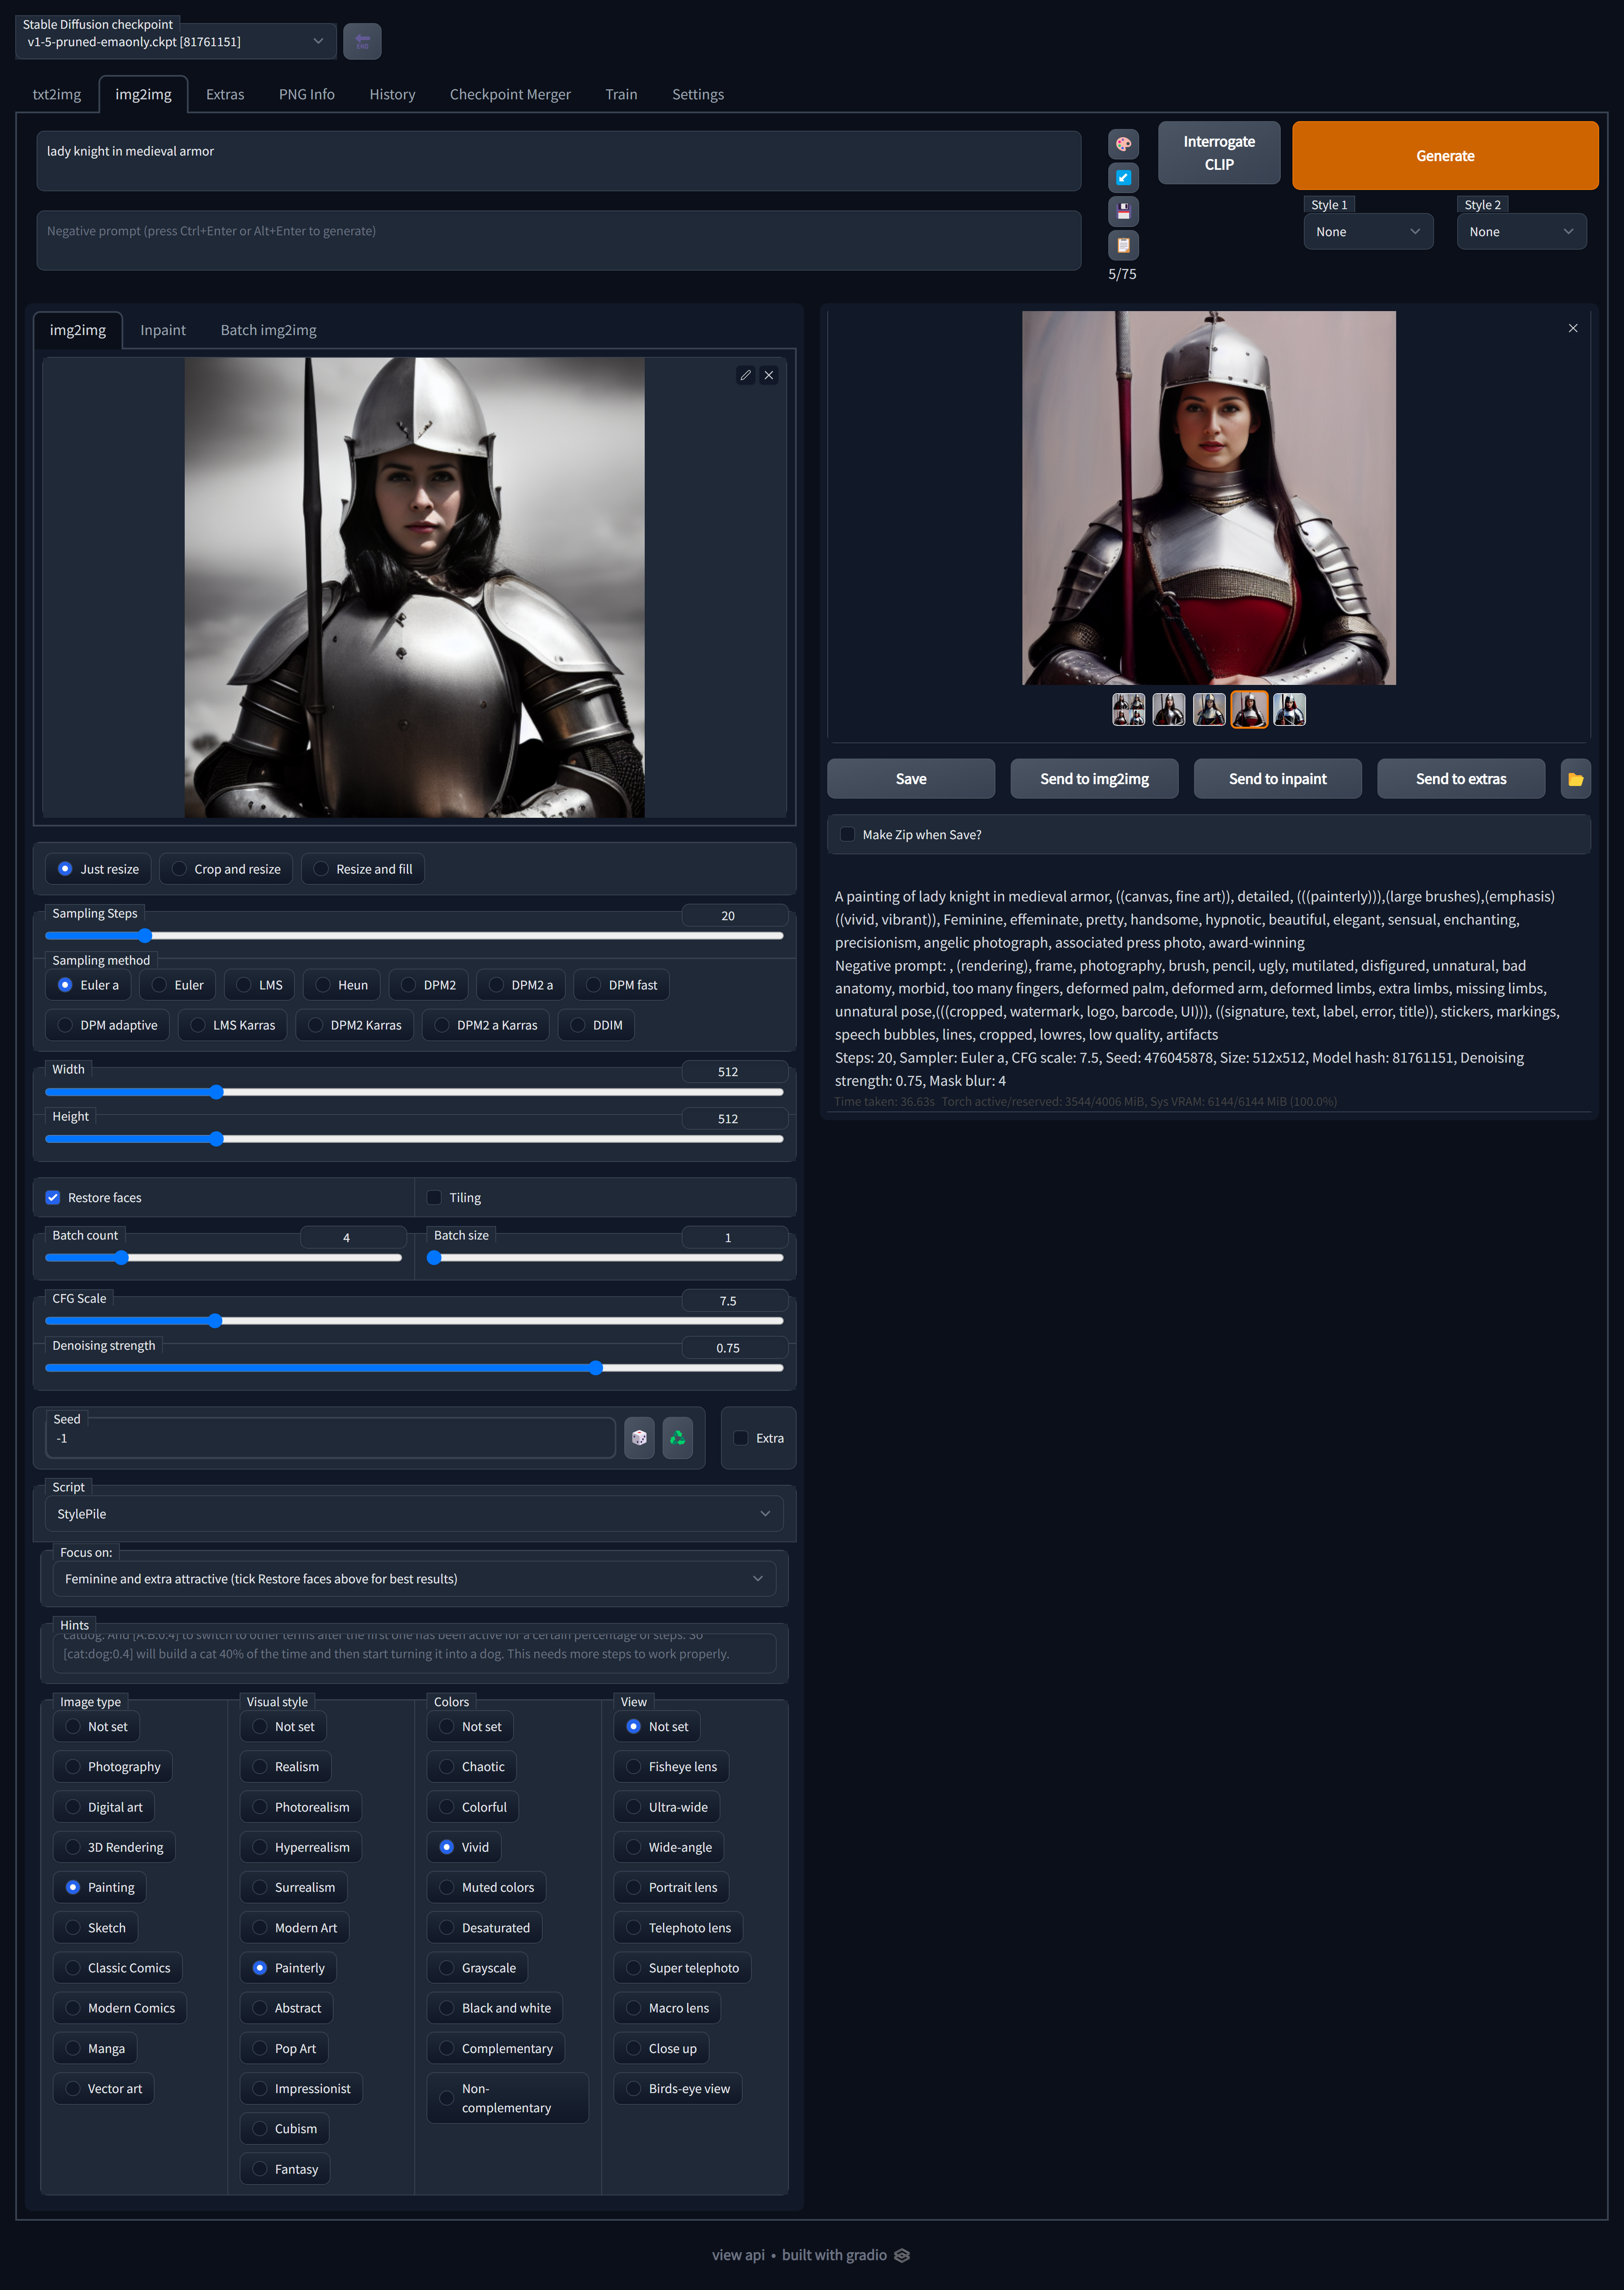Open the Script StylePile dropdown

coord(414,1514)
